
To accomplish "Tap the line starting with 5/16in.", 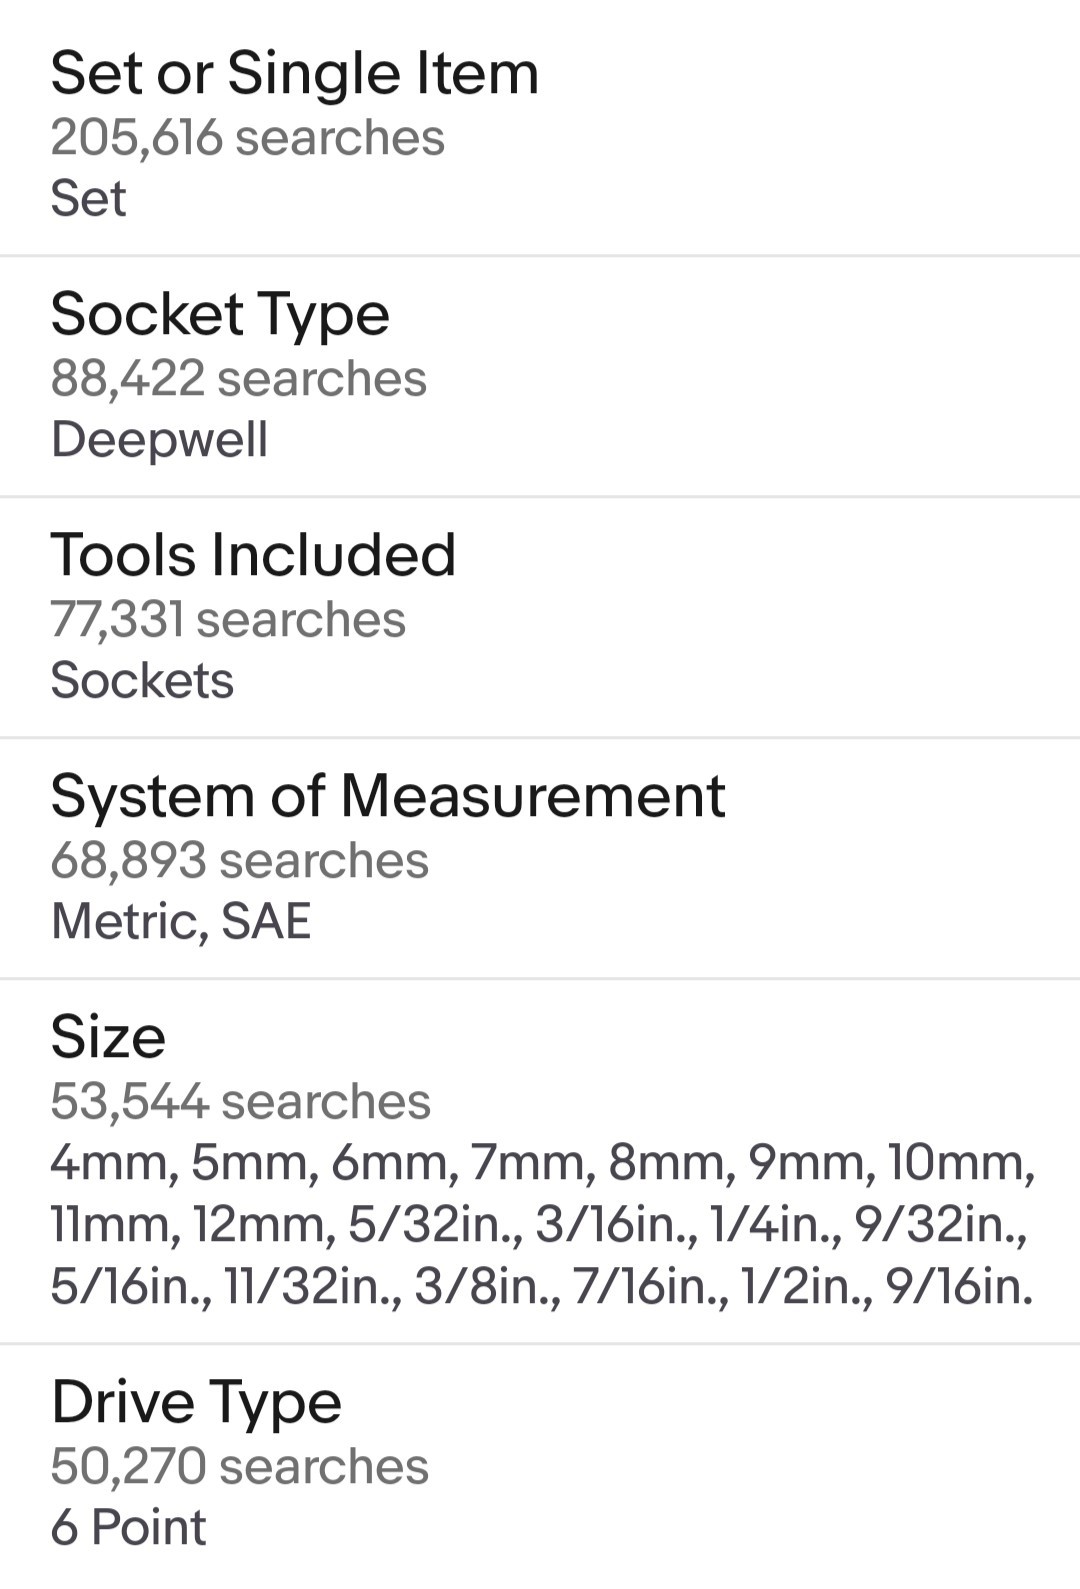I will (x=542, y=1287).
